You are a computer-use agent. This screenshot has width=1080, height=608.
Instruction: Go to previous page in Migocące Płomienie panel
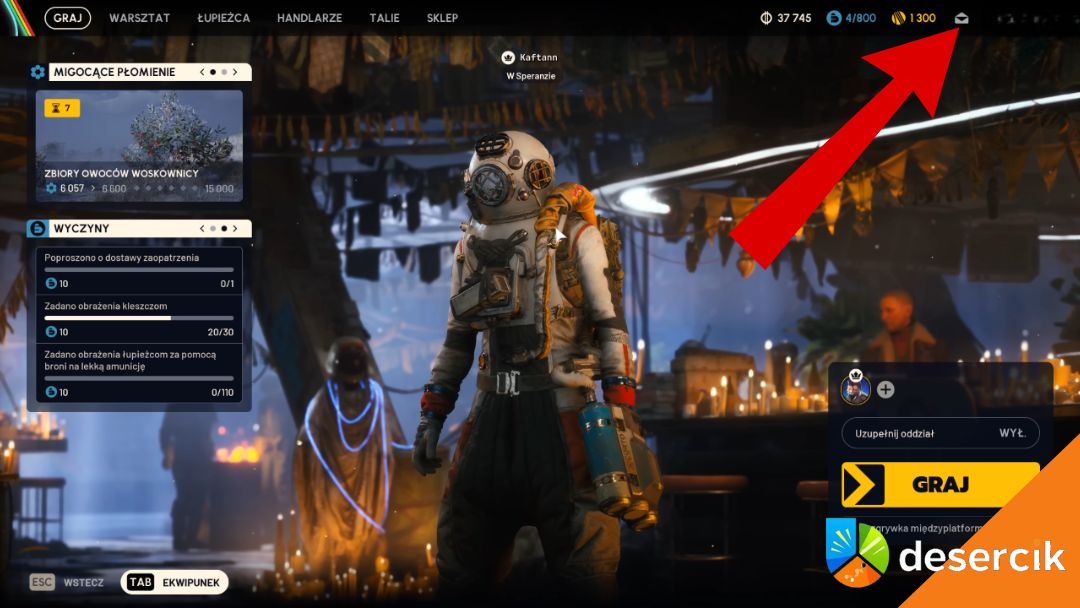pos(202,72)
